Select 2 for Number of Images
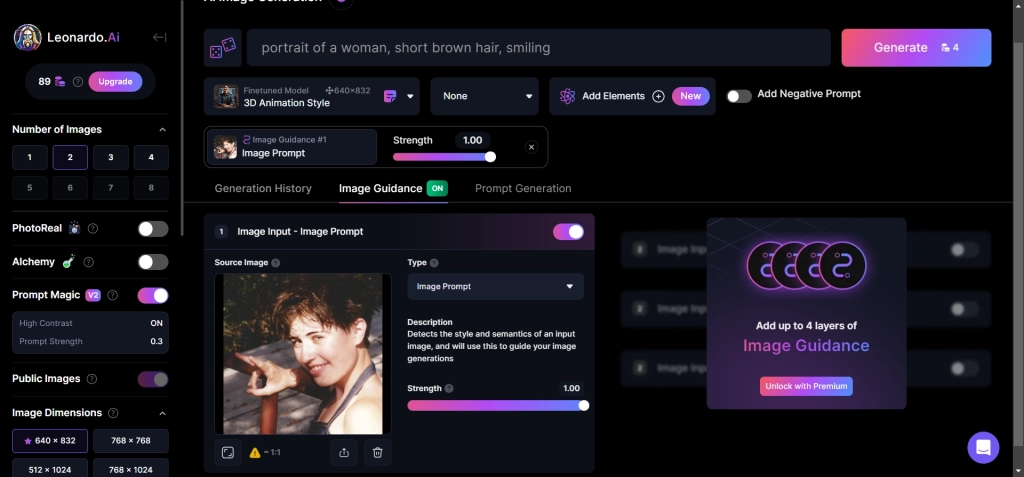Viewport: 1024px width, 477px height. coord(70,157)
